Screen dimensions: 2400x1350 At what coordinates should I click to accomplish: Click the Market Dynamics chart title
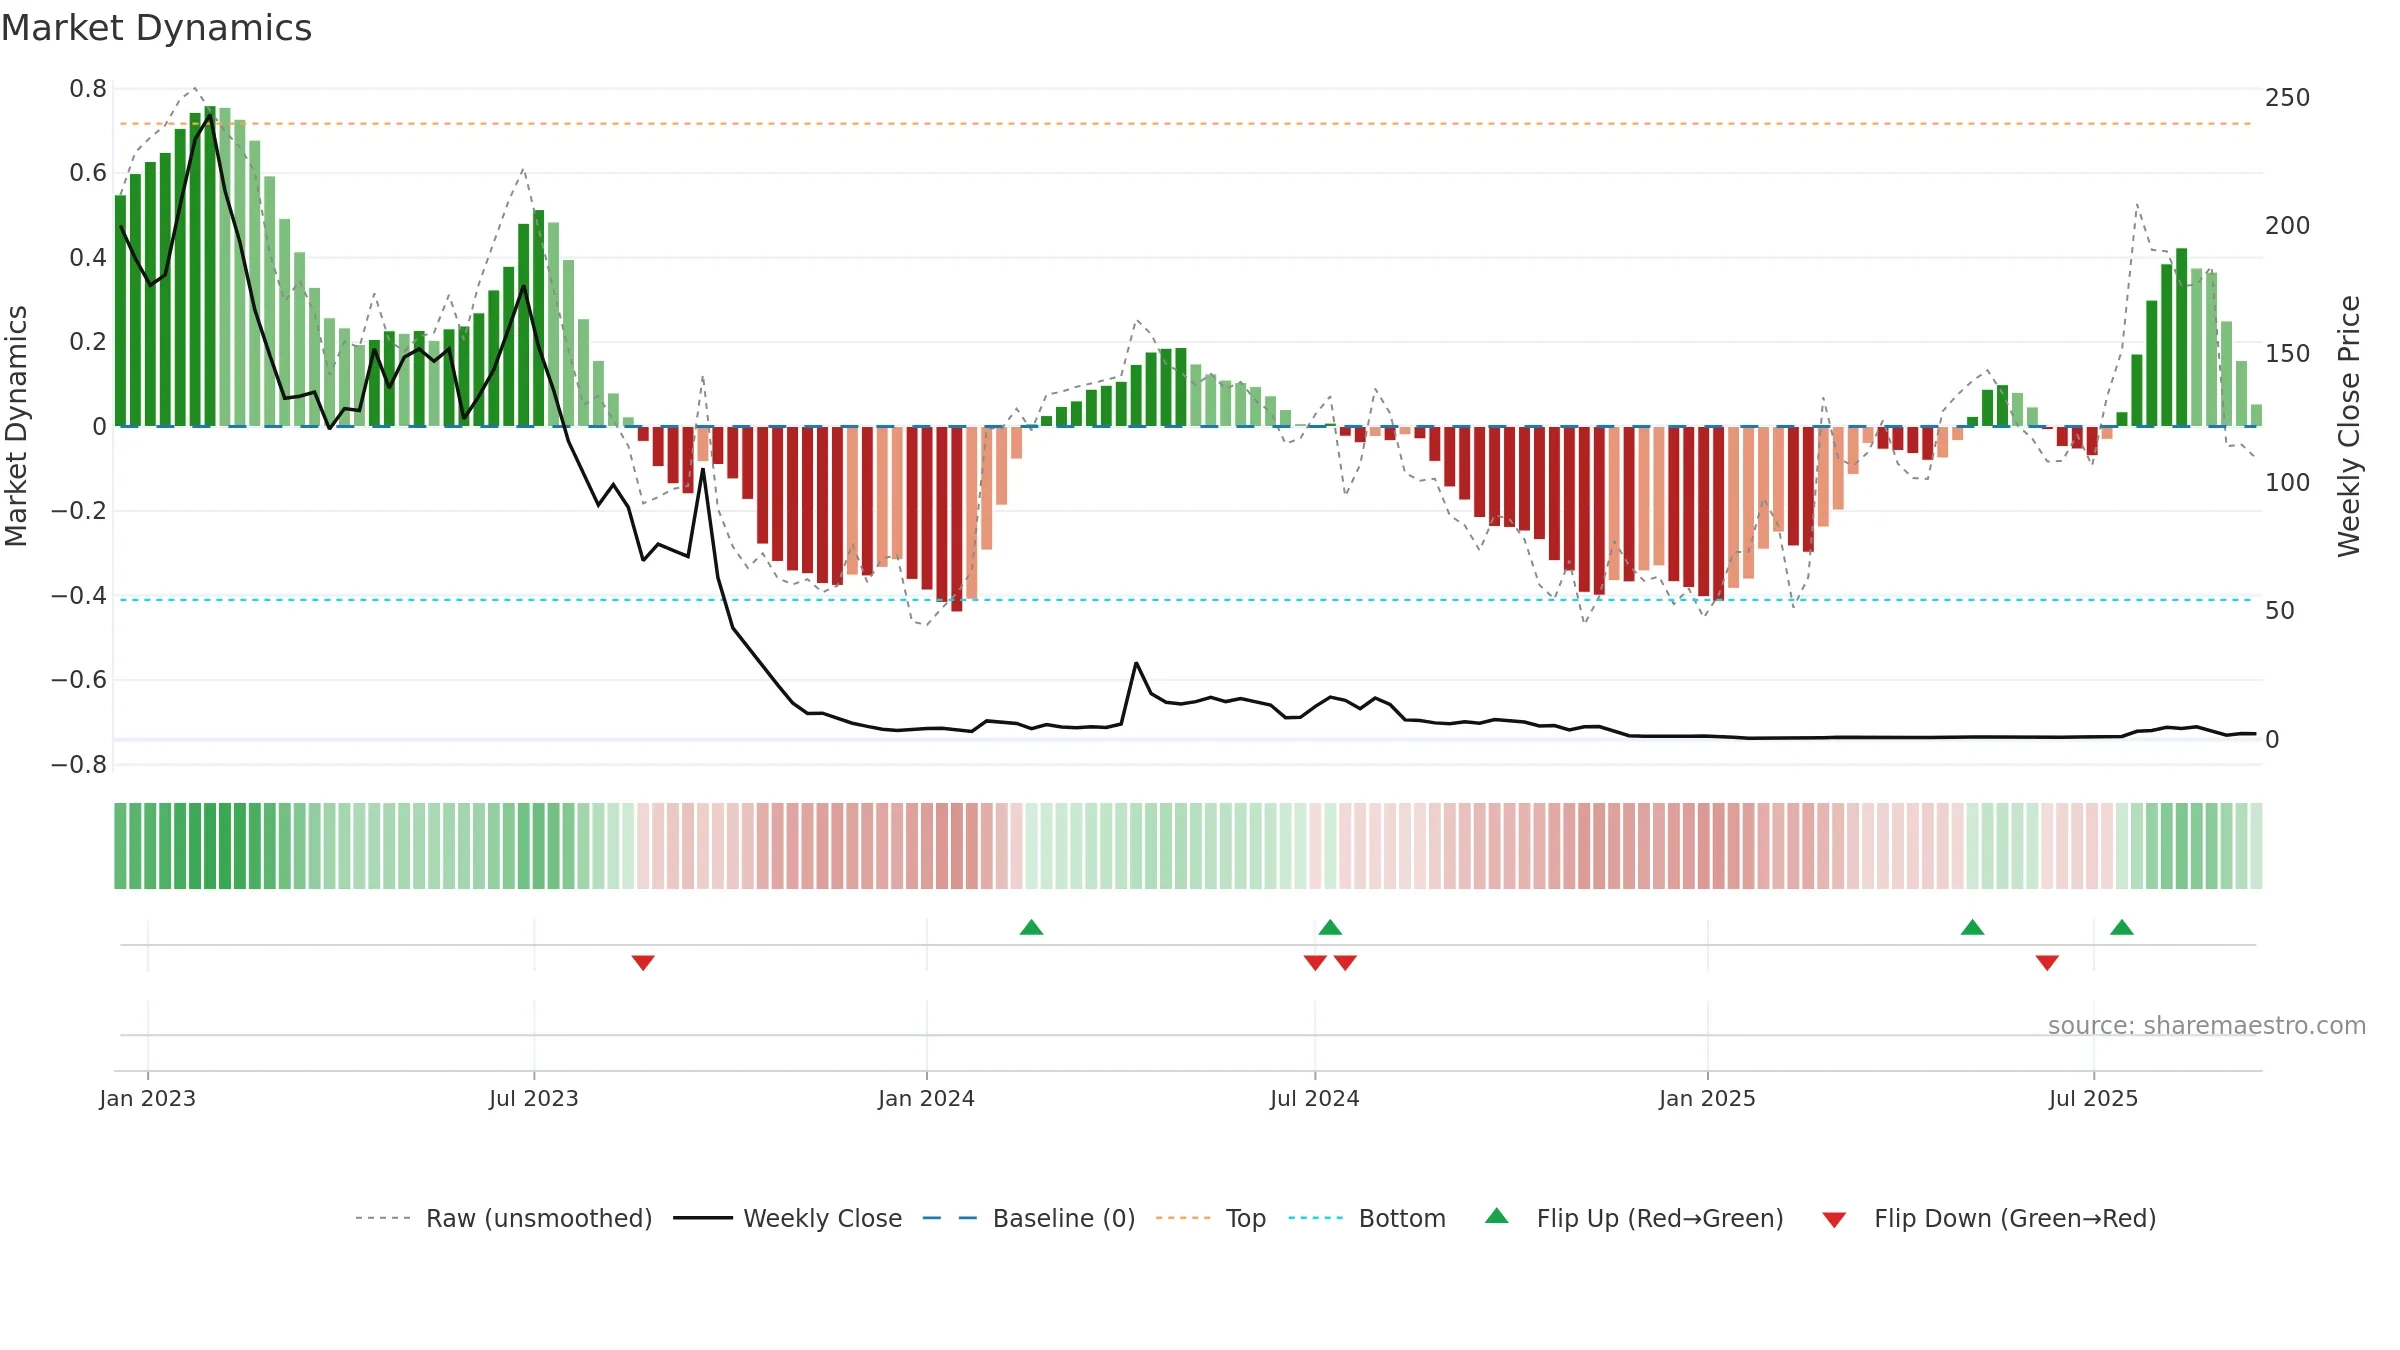click(x=156, y=28)
